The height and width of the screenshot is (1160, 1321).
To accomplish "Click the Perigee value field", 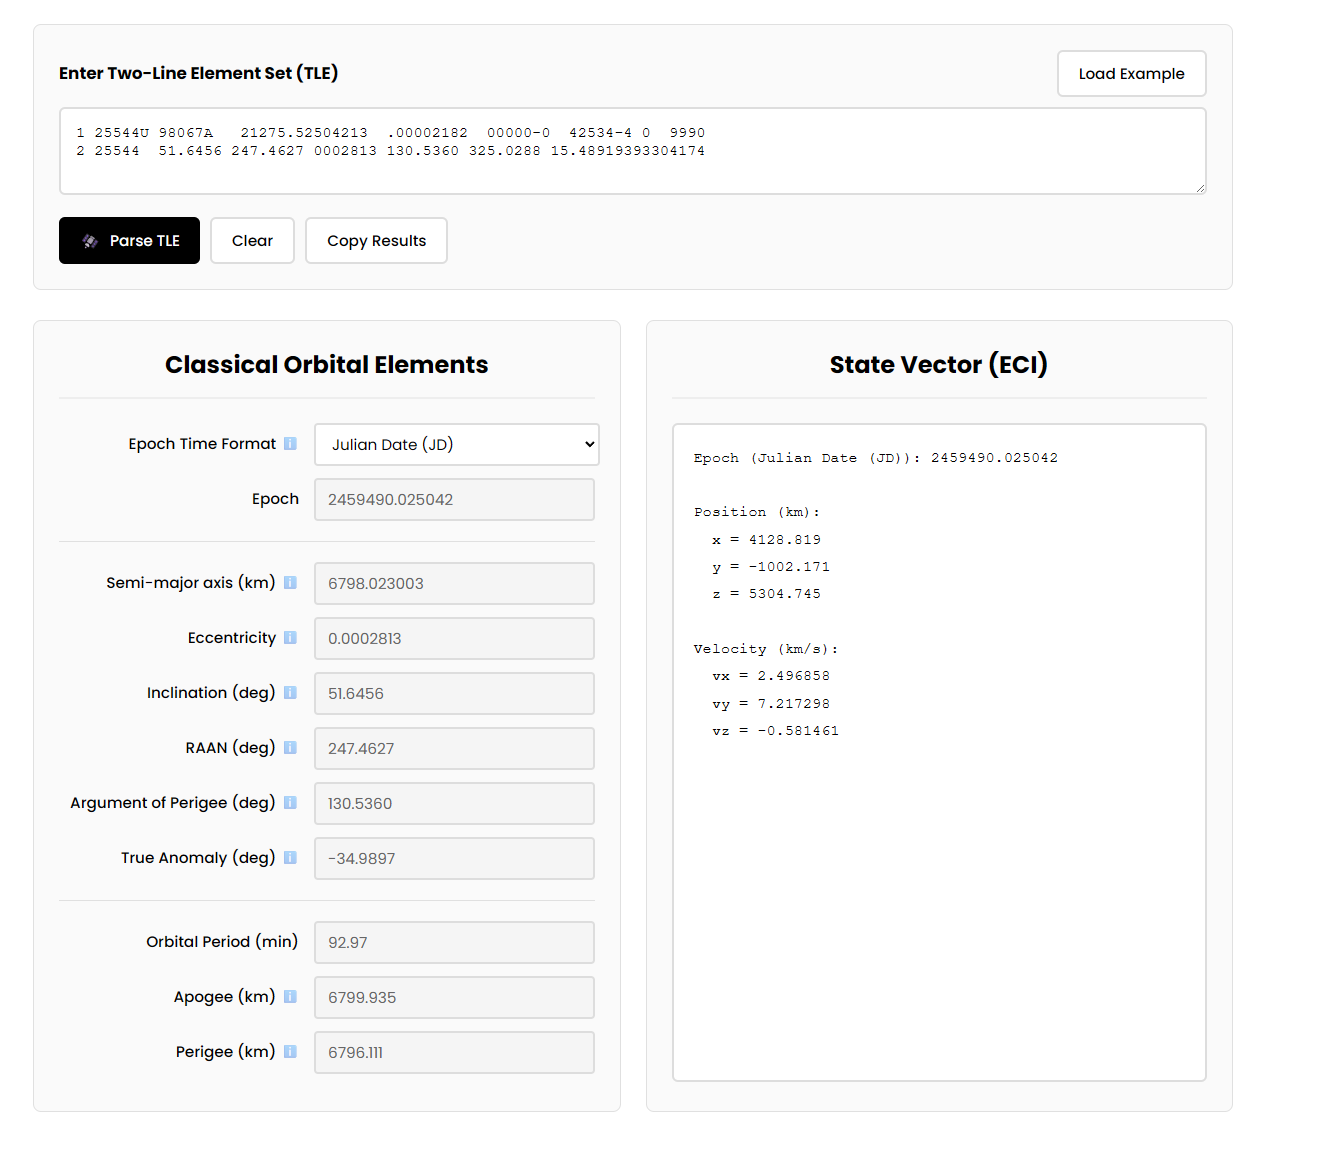I will click(x=454, y=1052).
